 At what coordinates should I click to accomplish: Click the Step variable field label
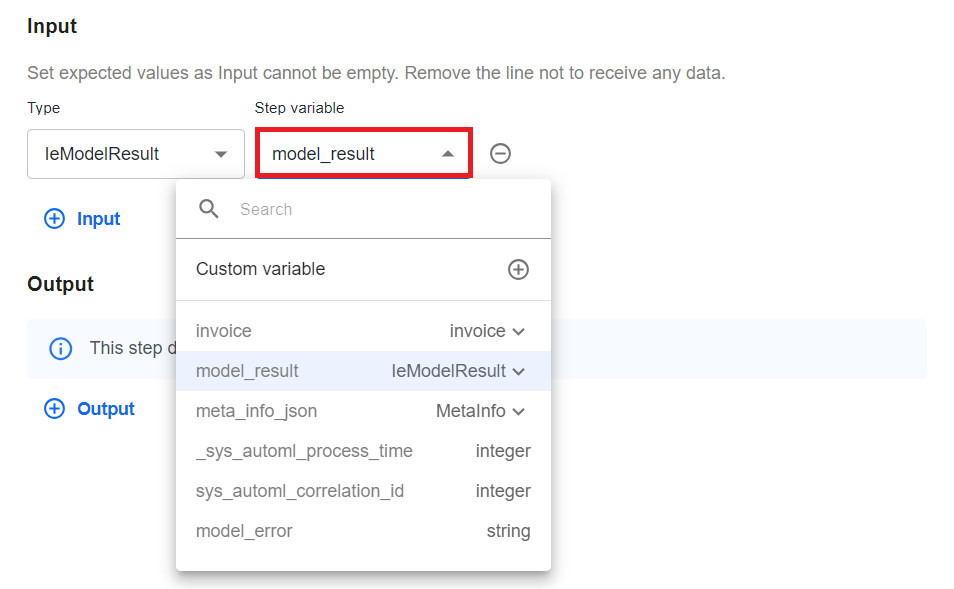pyautogui.click(x=299, y=108)
